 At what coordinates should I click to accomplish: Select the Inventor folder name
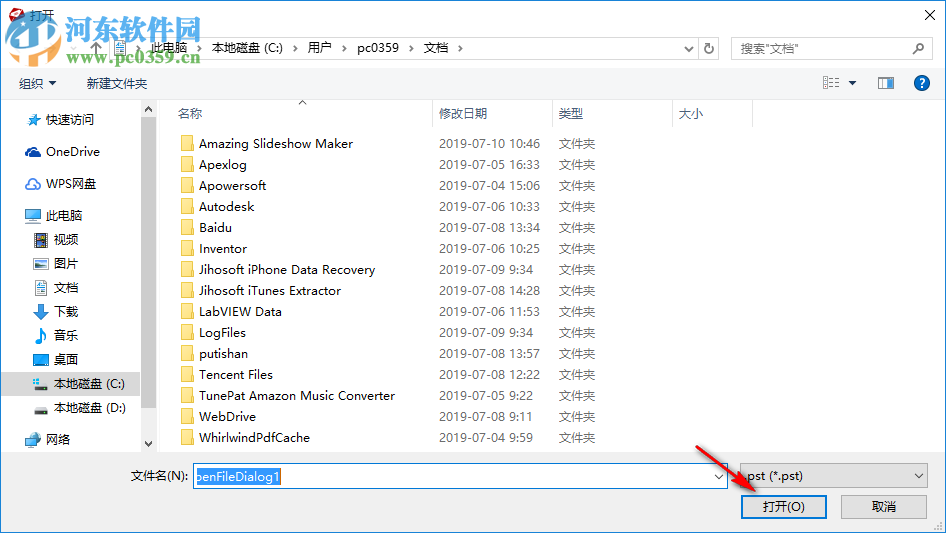(223, 249)
